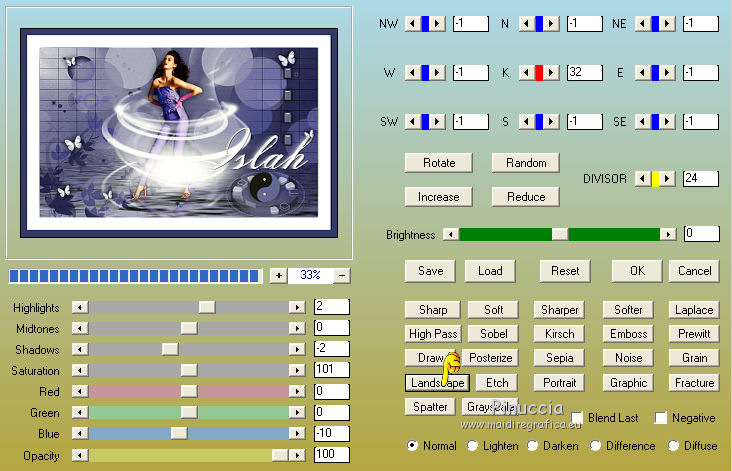Click the zoom in plus button
This screenshot has width=732, height=471.
point(278,275)
